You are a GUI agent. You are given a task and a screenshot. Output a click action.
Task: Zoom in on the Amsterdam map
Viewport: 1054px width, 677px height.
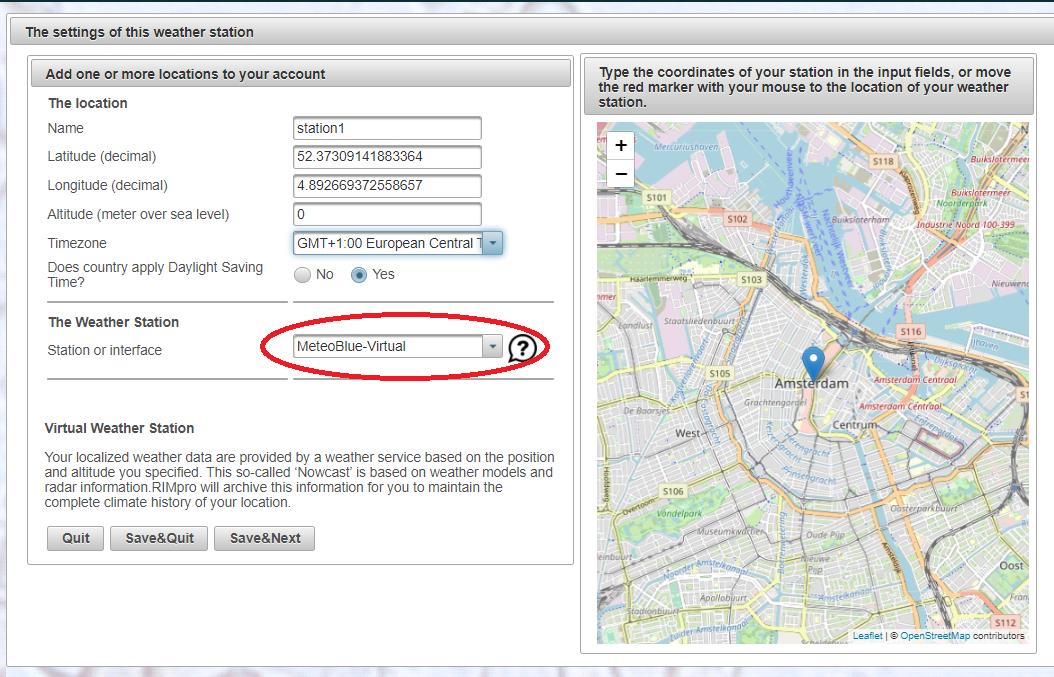point(620,144)
